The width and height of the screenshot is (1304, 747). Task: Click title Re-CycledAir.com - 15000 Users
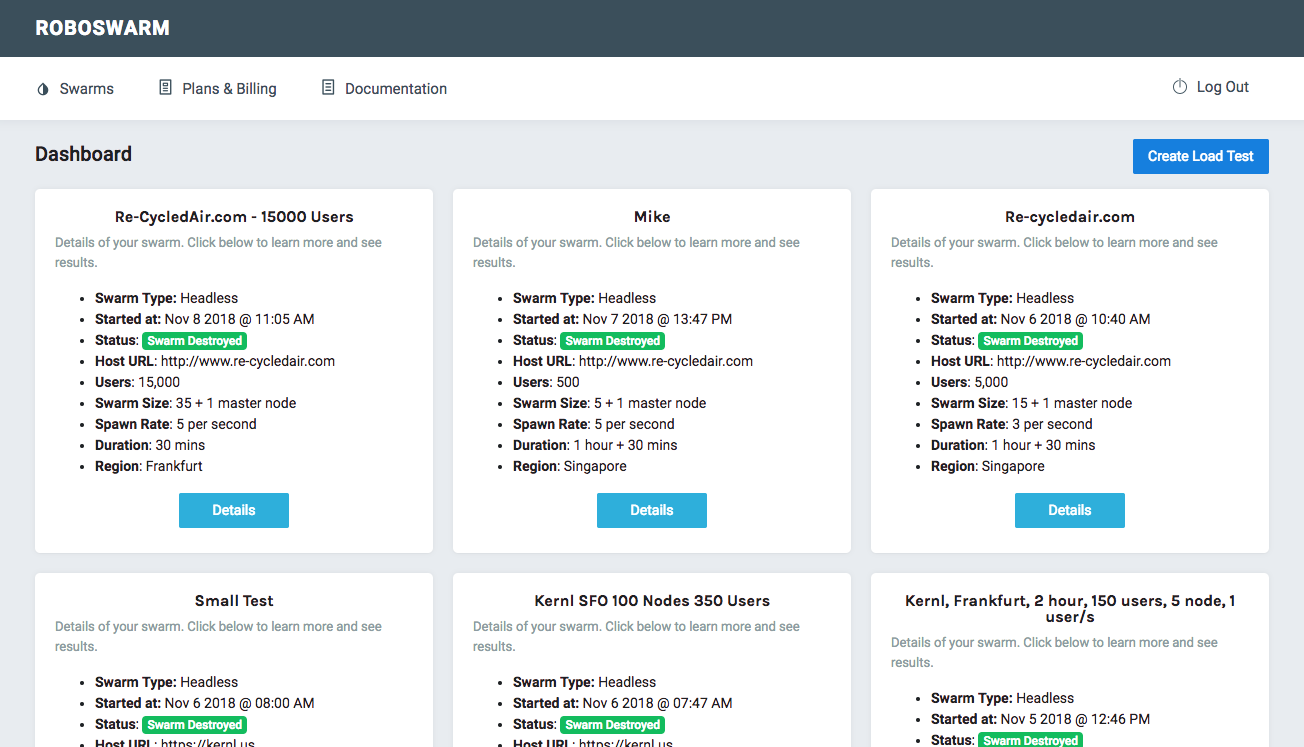(234, 217)
